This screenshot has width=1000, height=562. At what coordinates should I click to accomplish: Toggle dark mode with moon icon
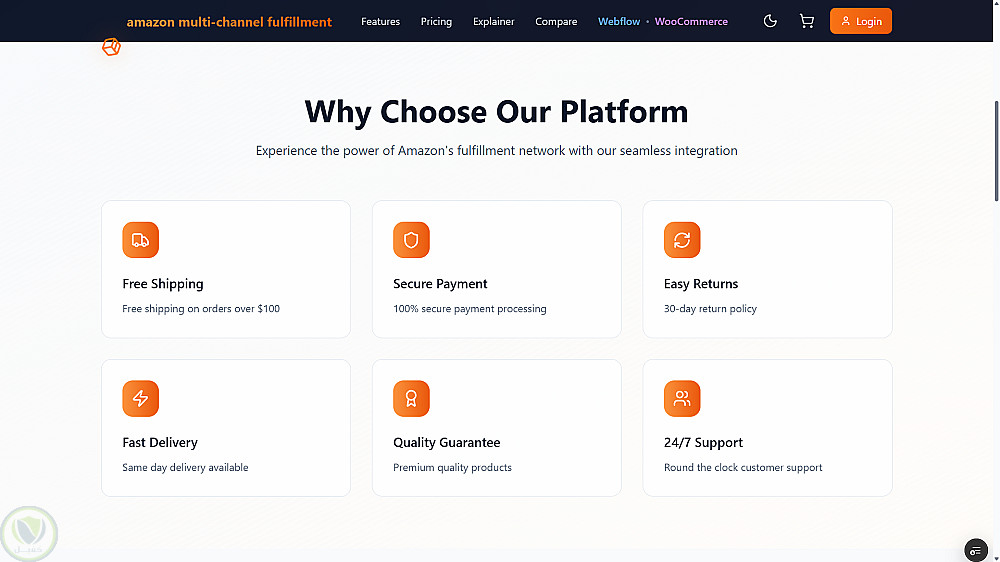tap(770, 21)
